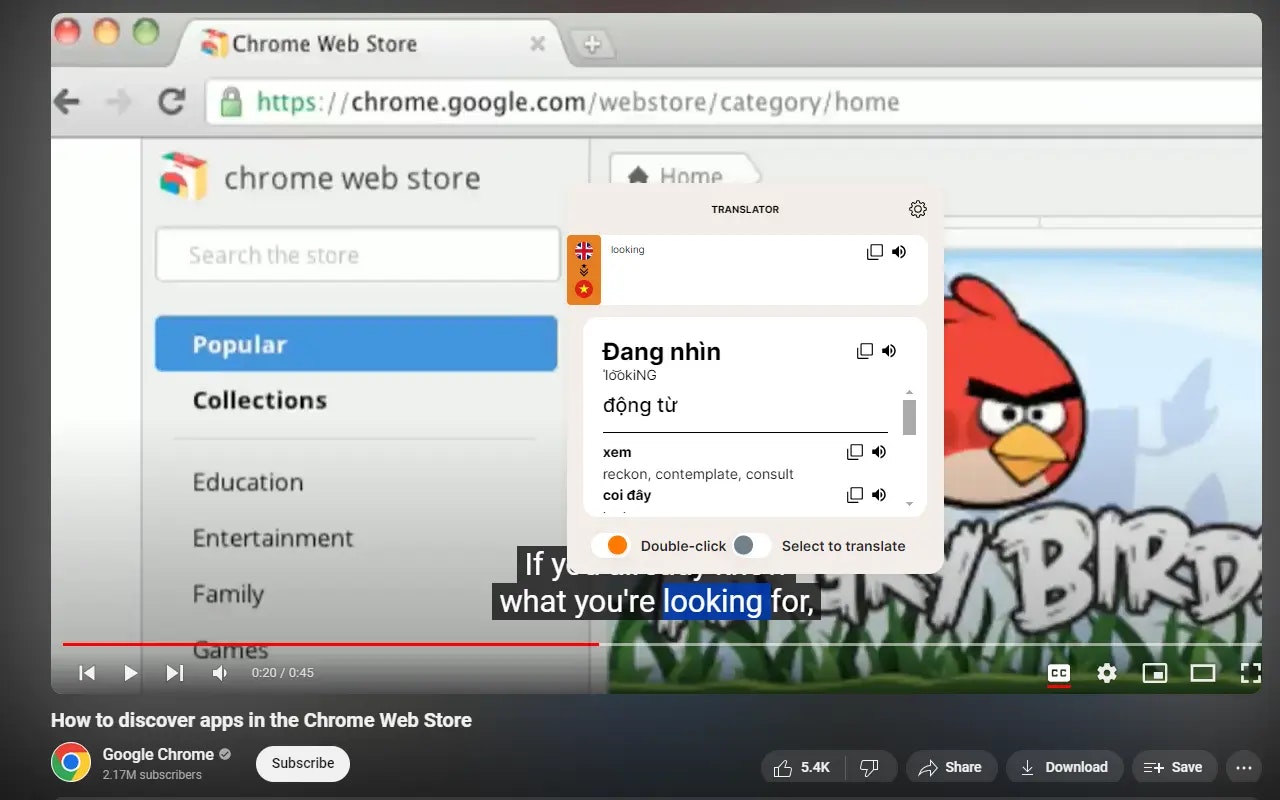Click the Home tab in the video frame

point(685,175)
